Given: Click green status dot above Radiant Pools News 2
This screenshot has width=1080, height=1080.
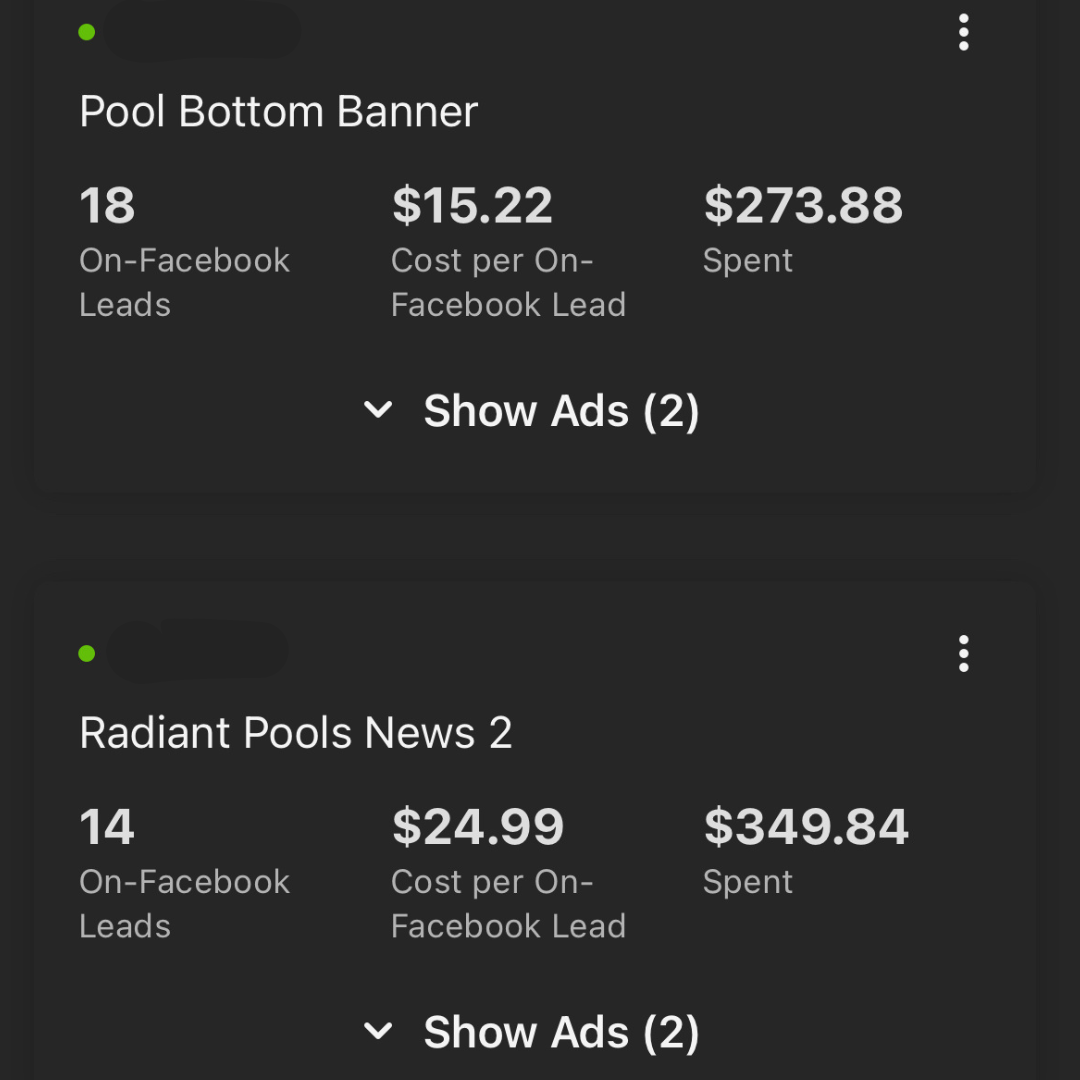Looking at the screenshot, I should point(87,653).
